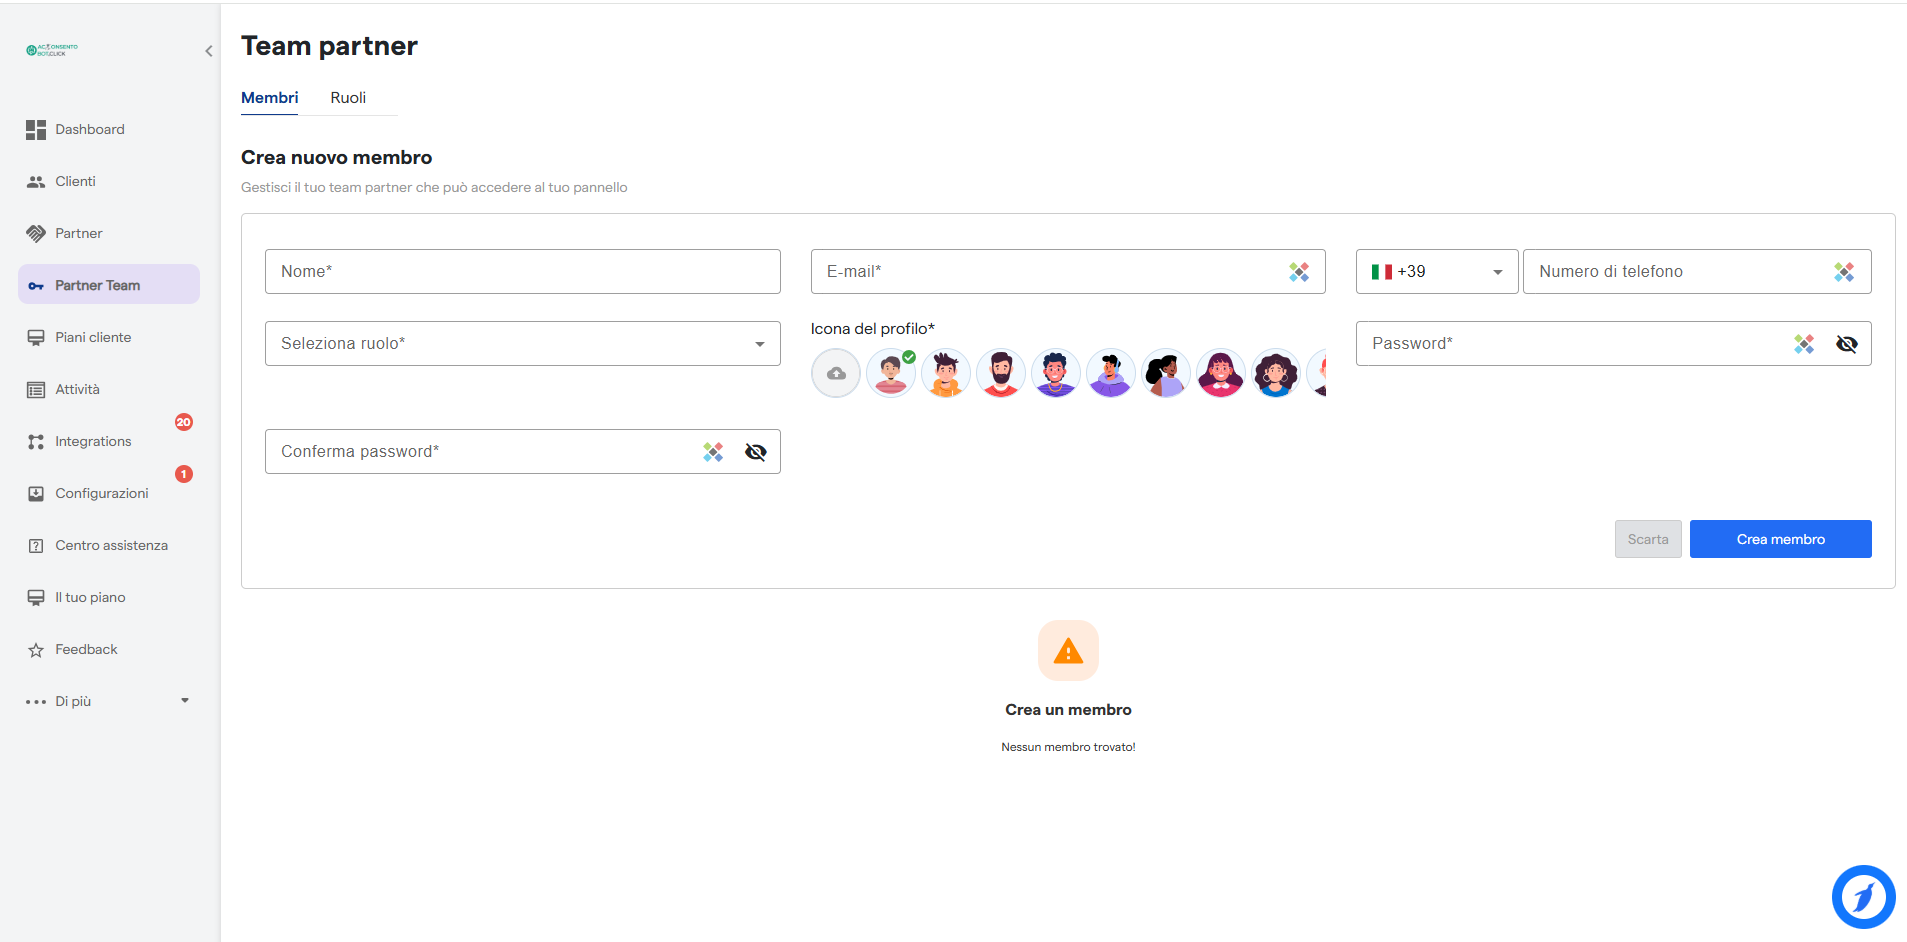Click the Feedback star icon
The image size is (1907, 942).
(36, 650)
